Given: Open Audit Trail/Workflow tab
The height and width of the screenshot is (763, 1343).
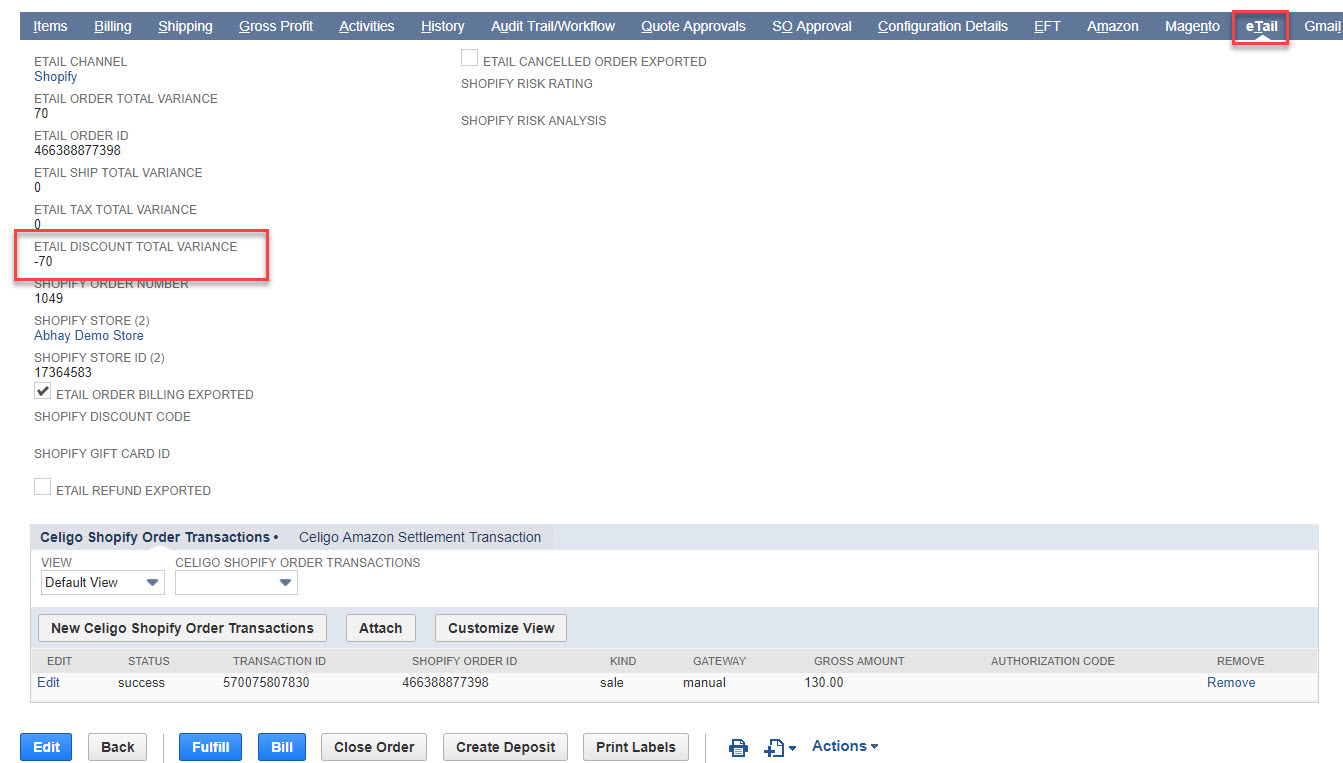Looking at the screenshot, I should click(x=553, y=26).
